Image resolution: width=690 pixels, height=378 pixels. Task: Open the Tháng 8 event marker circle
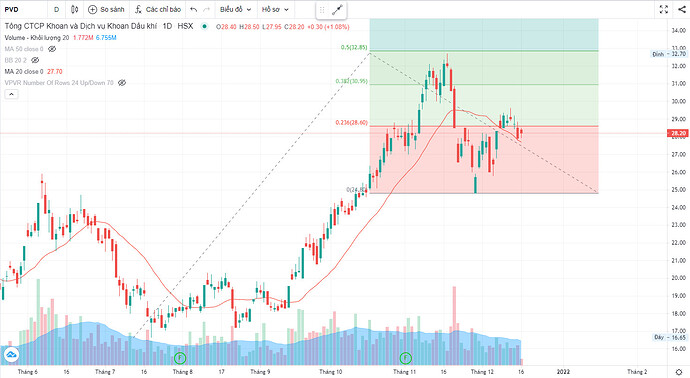click(x=180, y=358)
